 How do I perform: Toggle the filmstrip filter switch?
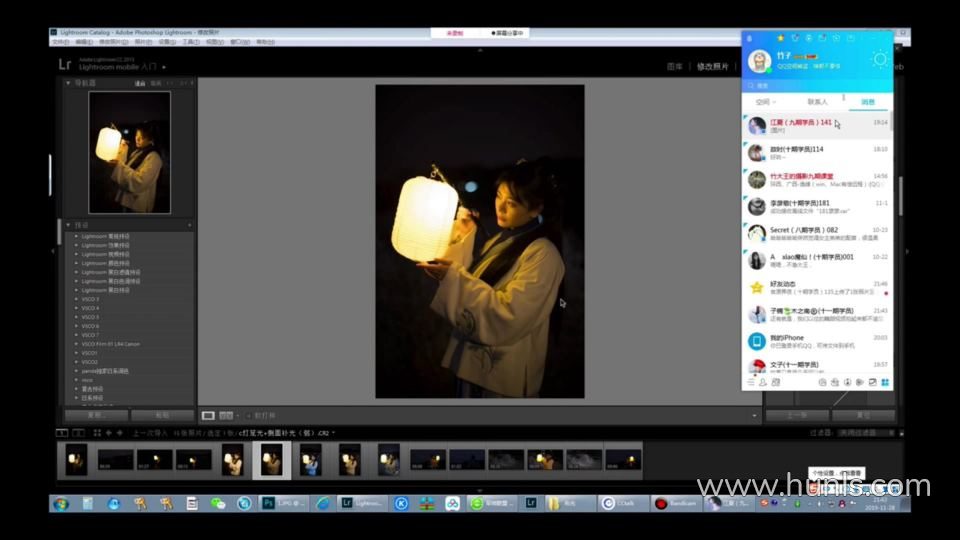click(x=901, y=433)
